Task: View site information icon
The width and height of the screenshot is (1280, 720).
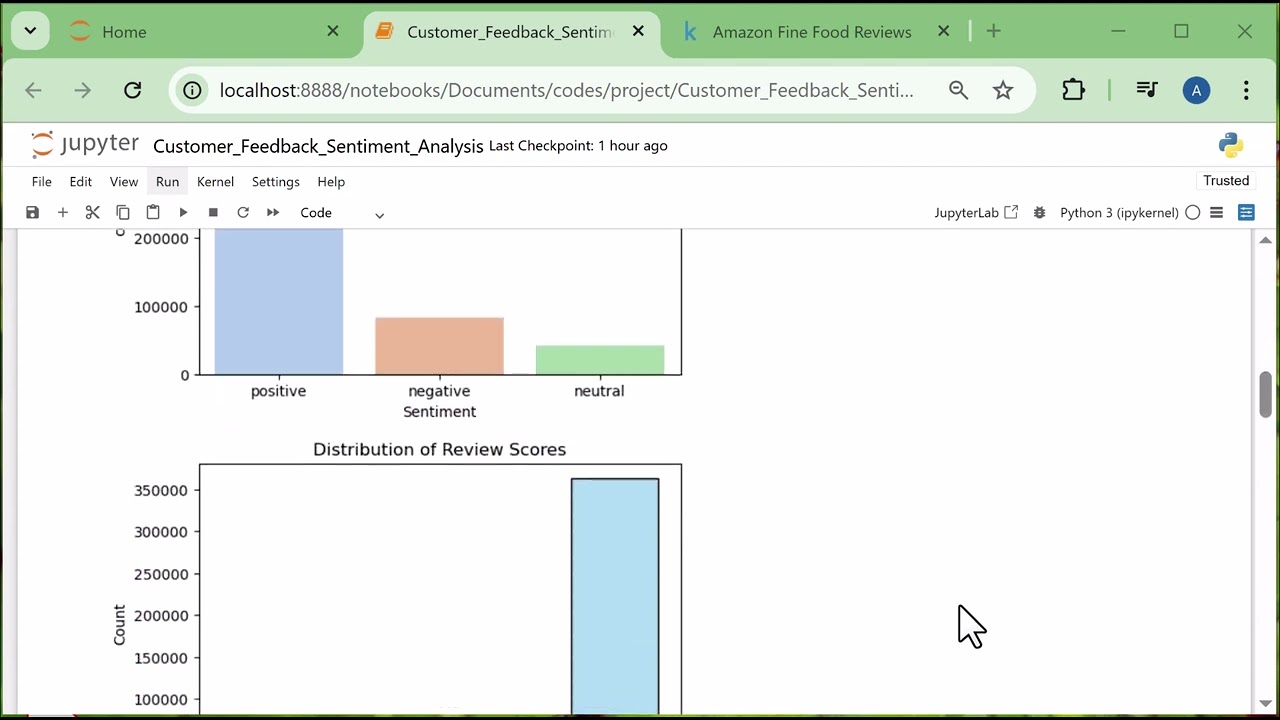Action: click(x=190, y=90)
